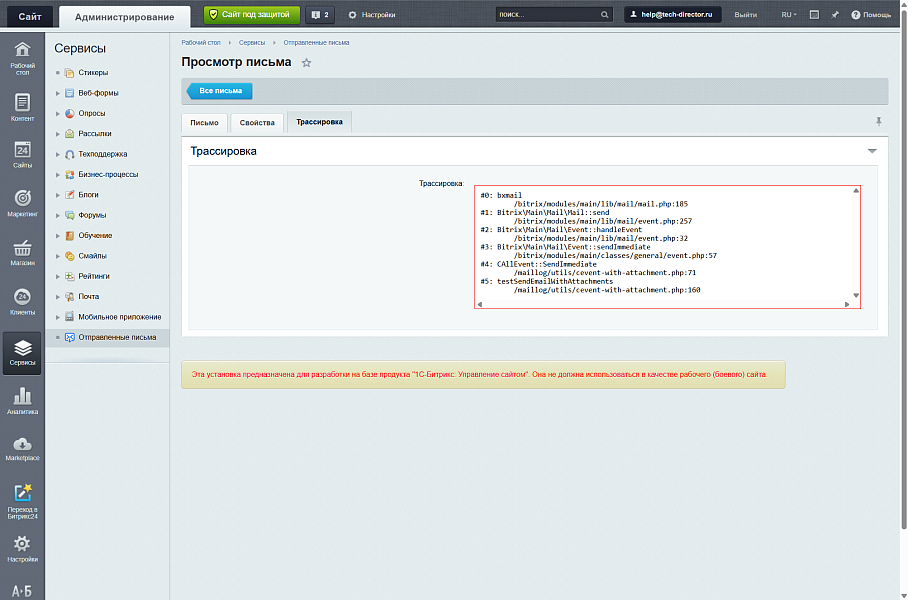
Task: Expand the Бизнес-процессы tree item
Action: point(58,174)
